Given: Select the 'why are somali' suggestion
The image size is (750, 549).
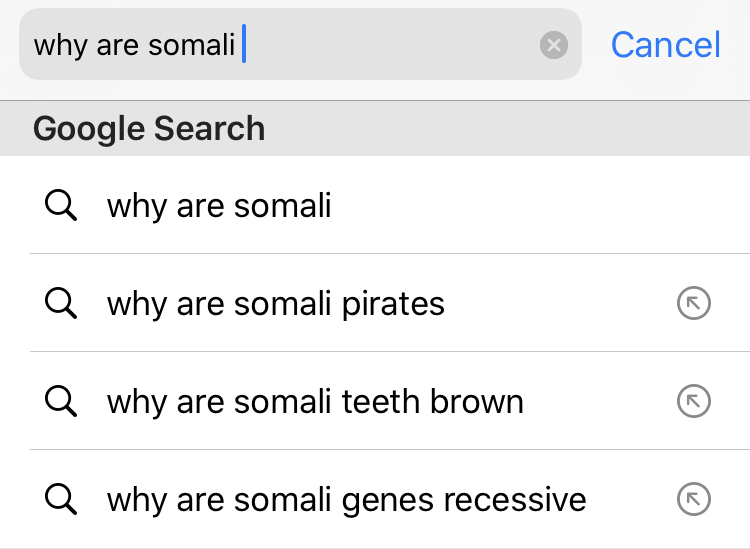Looking at the screenshot, I should [x=219, y=206].
